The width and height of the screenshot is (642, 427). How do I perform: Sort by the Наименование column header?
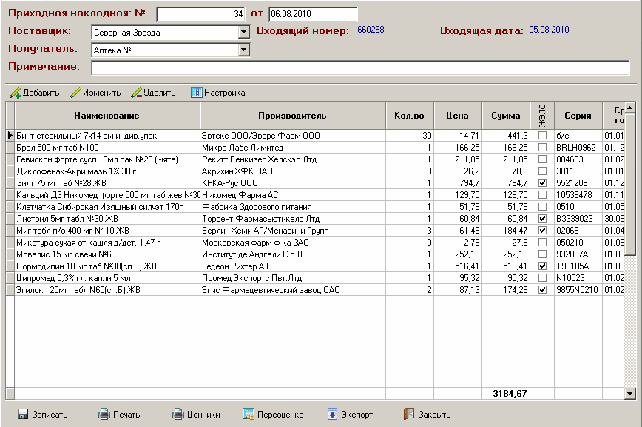pyautogui.click(x=107, y=116)
